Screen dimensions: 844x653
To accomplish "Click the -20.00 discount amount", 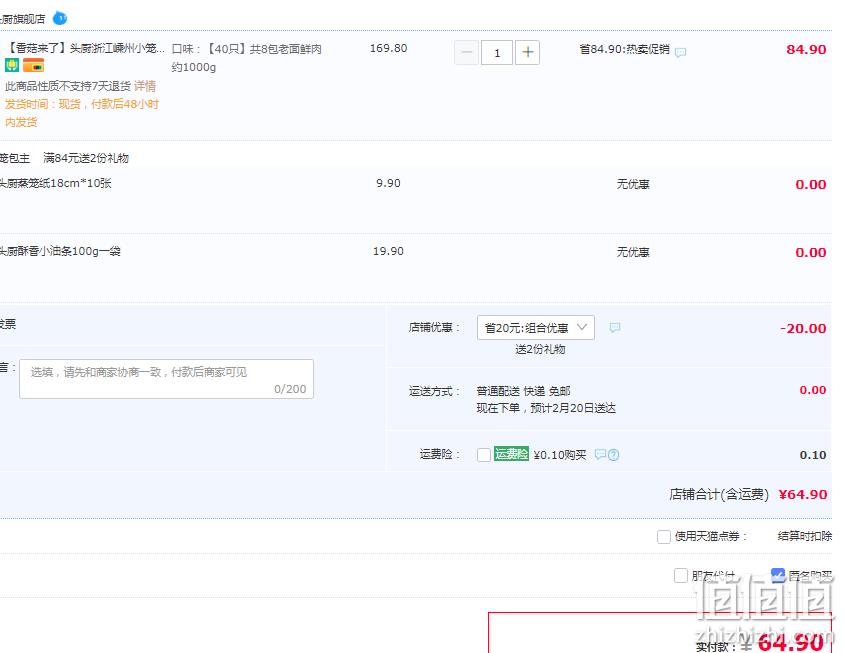I will 803,328.
